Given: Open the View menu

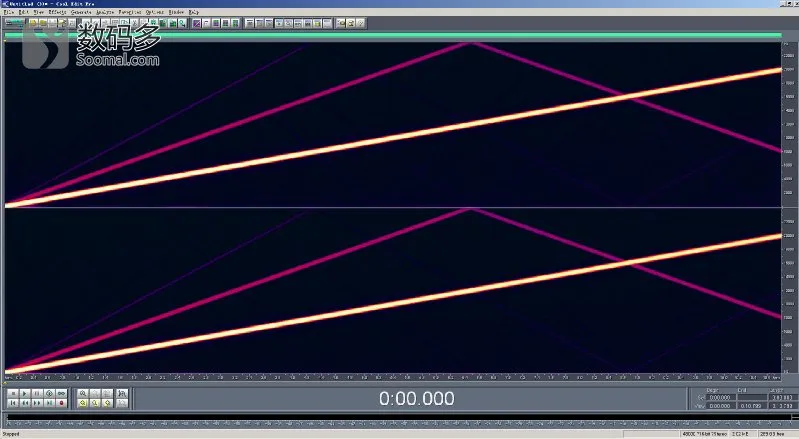Looking at the screenshot, I should point(39,12).
